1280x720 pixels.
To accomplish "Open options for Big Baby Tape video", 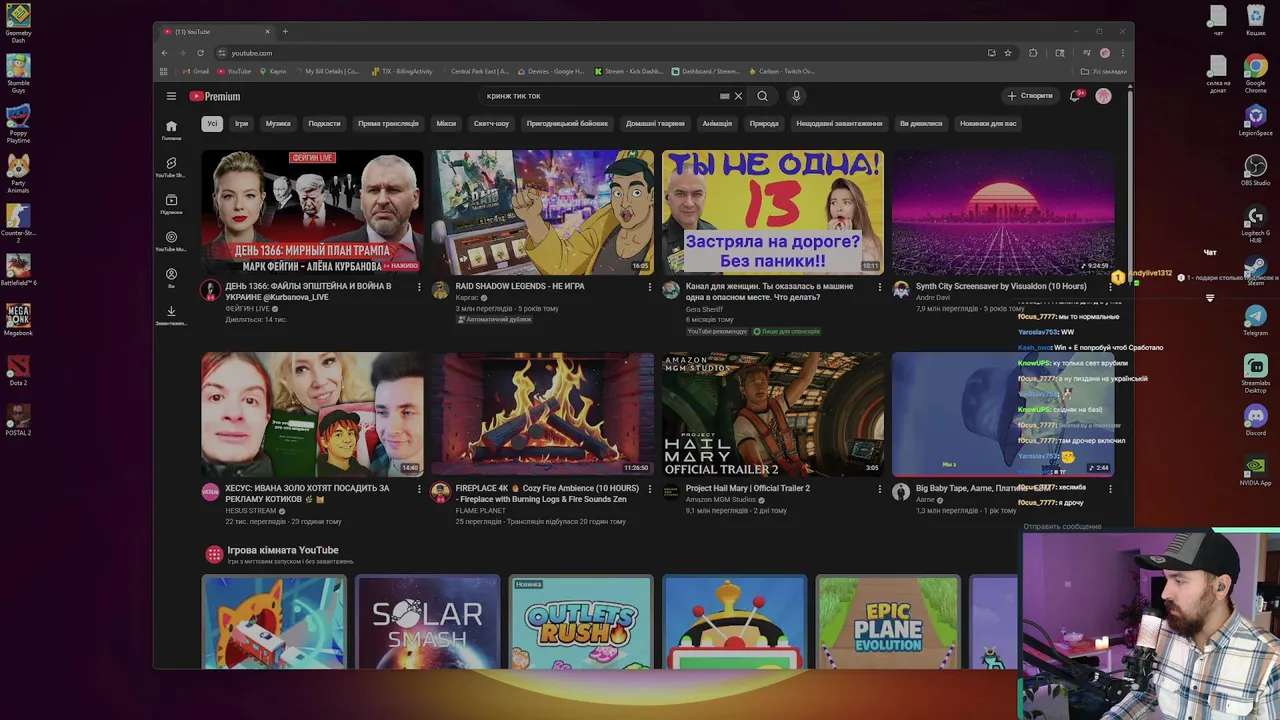I will pos(1110,489).
